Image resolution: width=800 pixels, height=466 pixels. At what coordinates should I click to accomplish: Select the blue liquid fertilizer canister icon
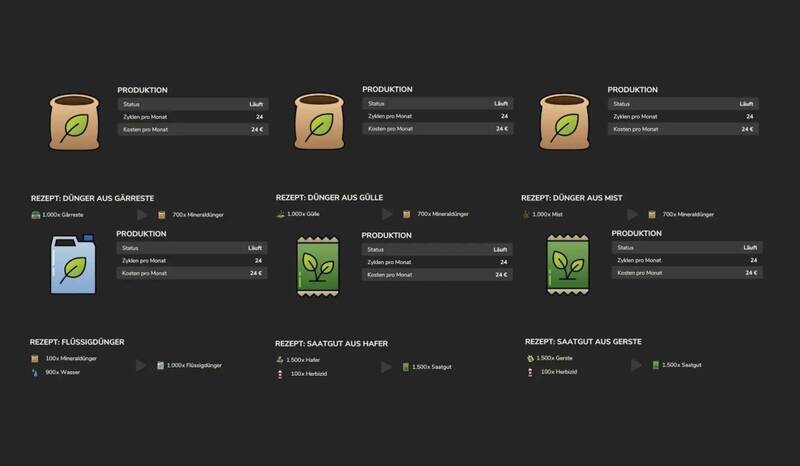(73, 264)
